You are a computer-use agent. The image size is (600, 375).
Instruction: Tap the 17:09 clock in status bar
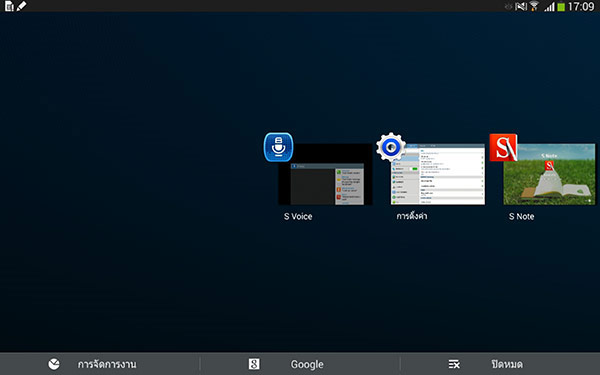[581, 7]
